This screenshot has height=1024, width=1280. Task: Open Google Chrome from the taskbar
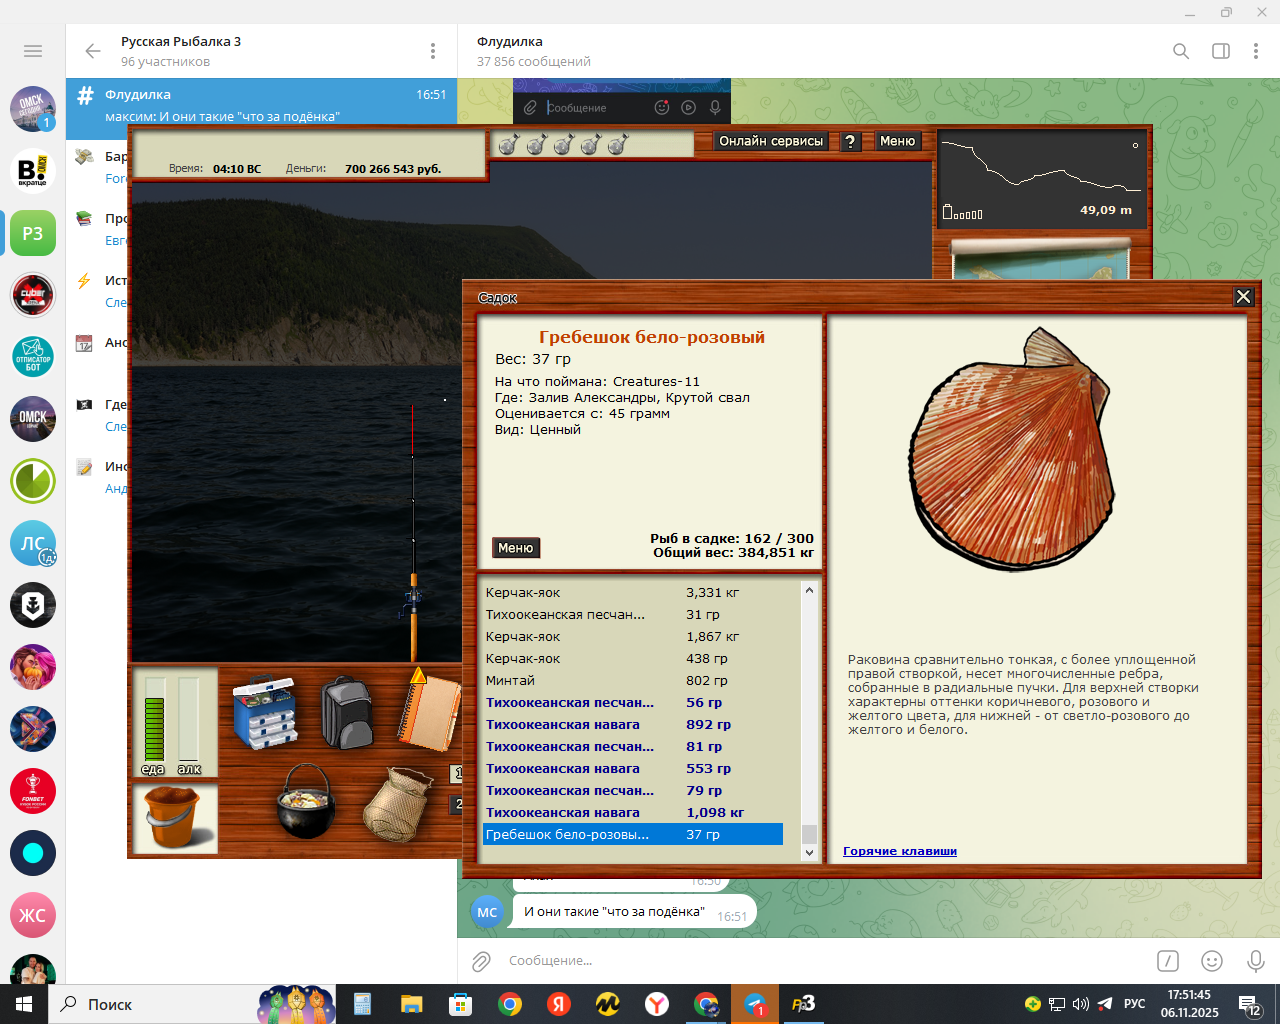pyautogui.click(x=510, y=1004)
